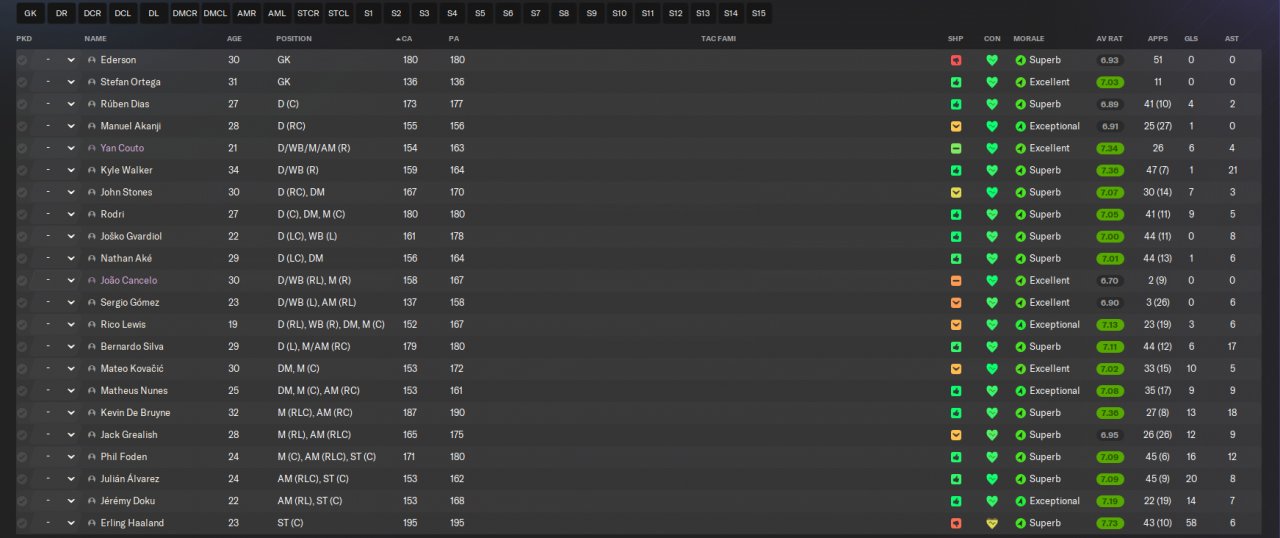Select the S1 substitute slot button
The height and width of the screenshot is (538, 1280).
click(x=369, y=13)
